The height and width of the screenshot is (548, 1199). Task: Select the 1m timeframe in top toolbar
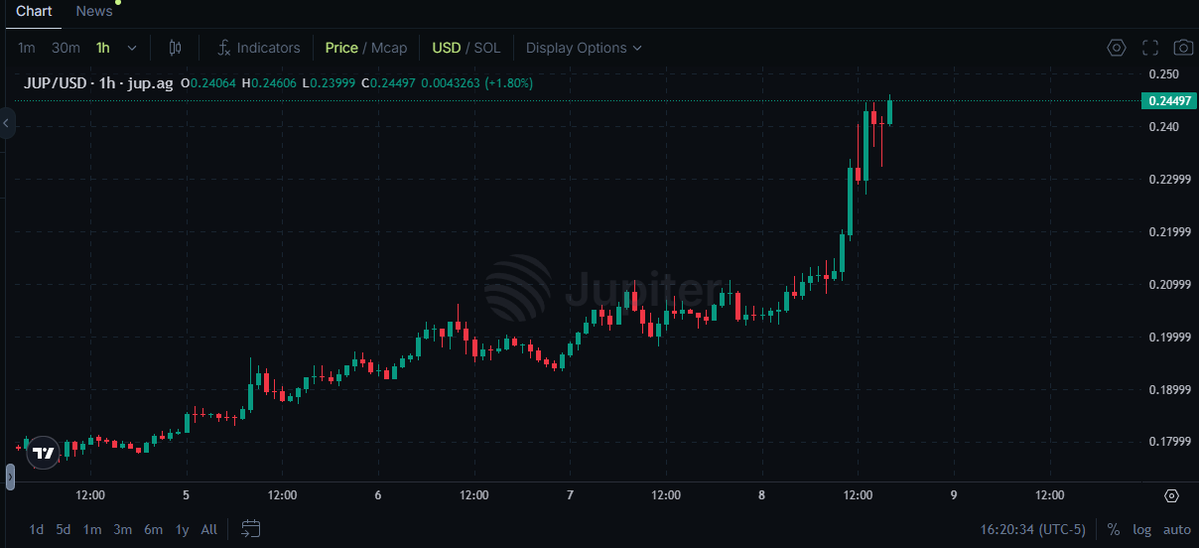[x=26, y=48]
